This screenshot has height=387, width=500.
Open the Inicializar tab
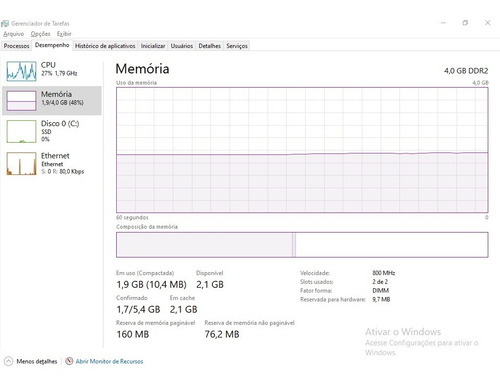(153, 46)
